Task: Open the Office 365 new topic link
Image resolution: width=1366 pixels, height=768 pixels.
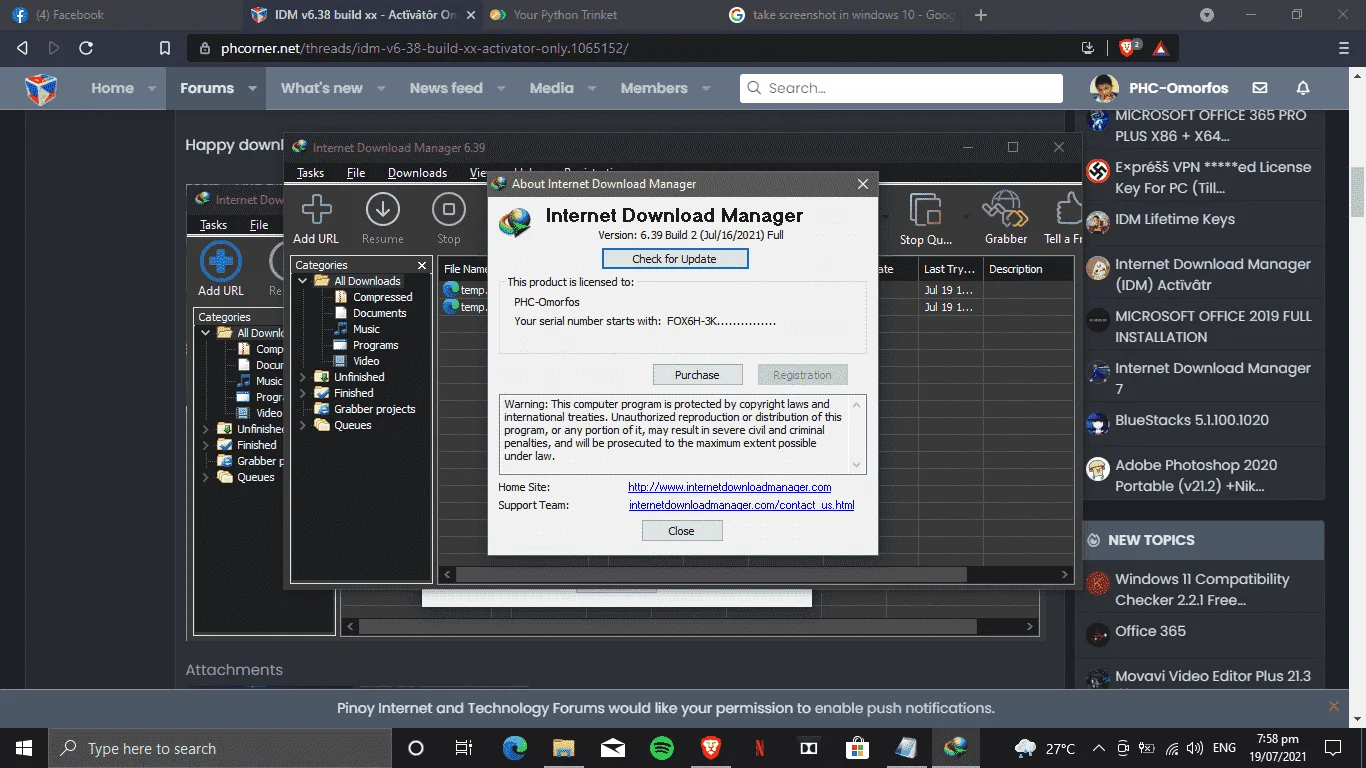Action: [1150, 631]
